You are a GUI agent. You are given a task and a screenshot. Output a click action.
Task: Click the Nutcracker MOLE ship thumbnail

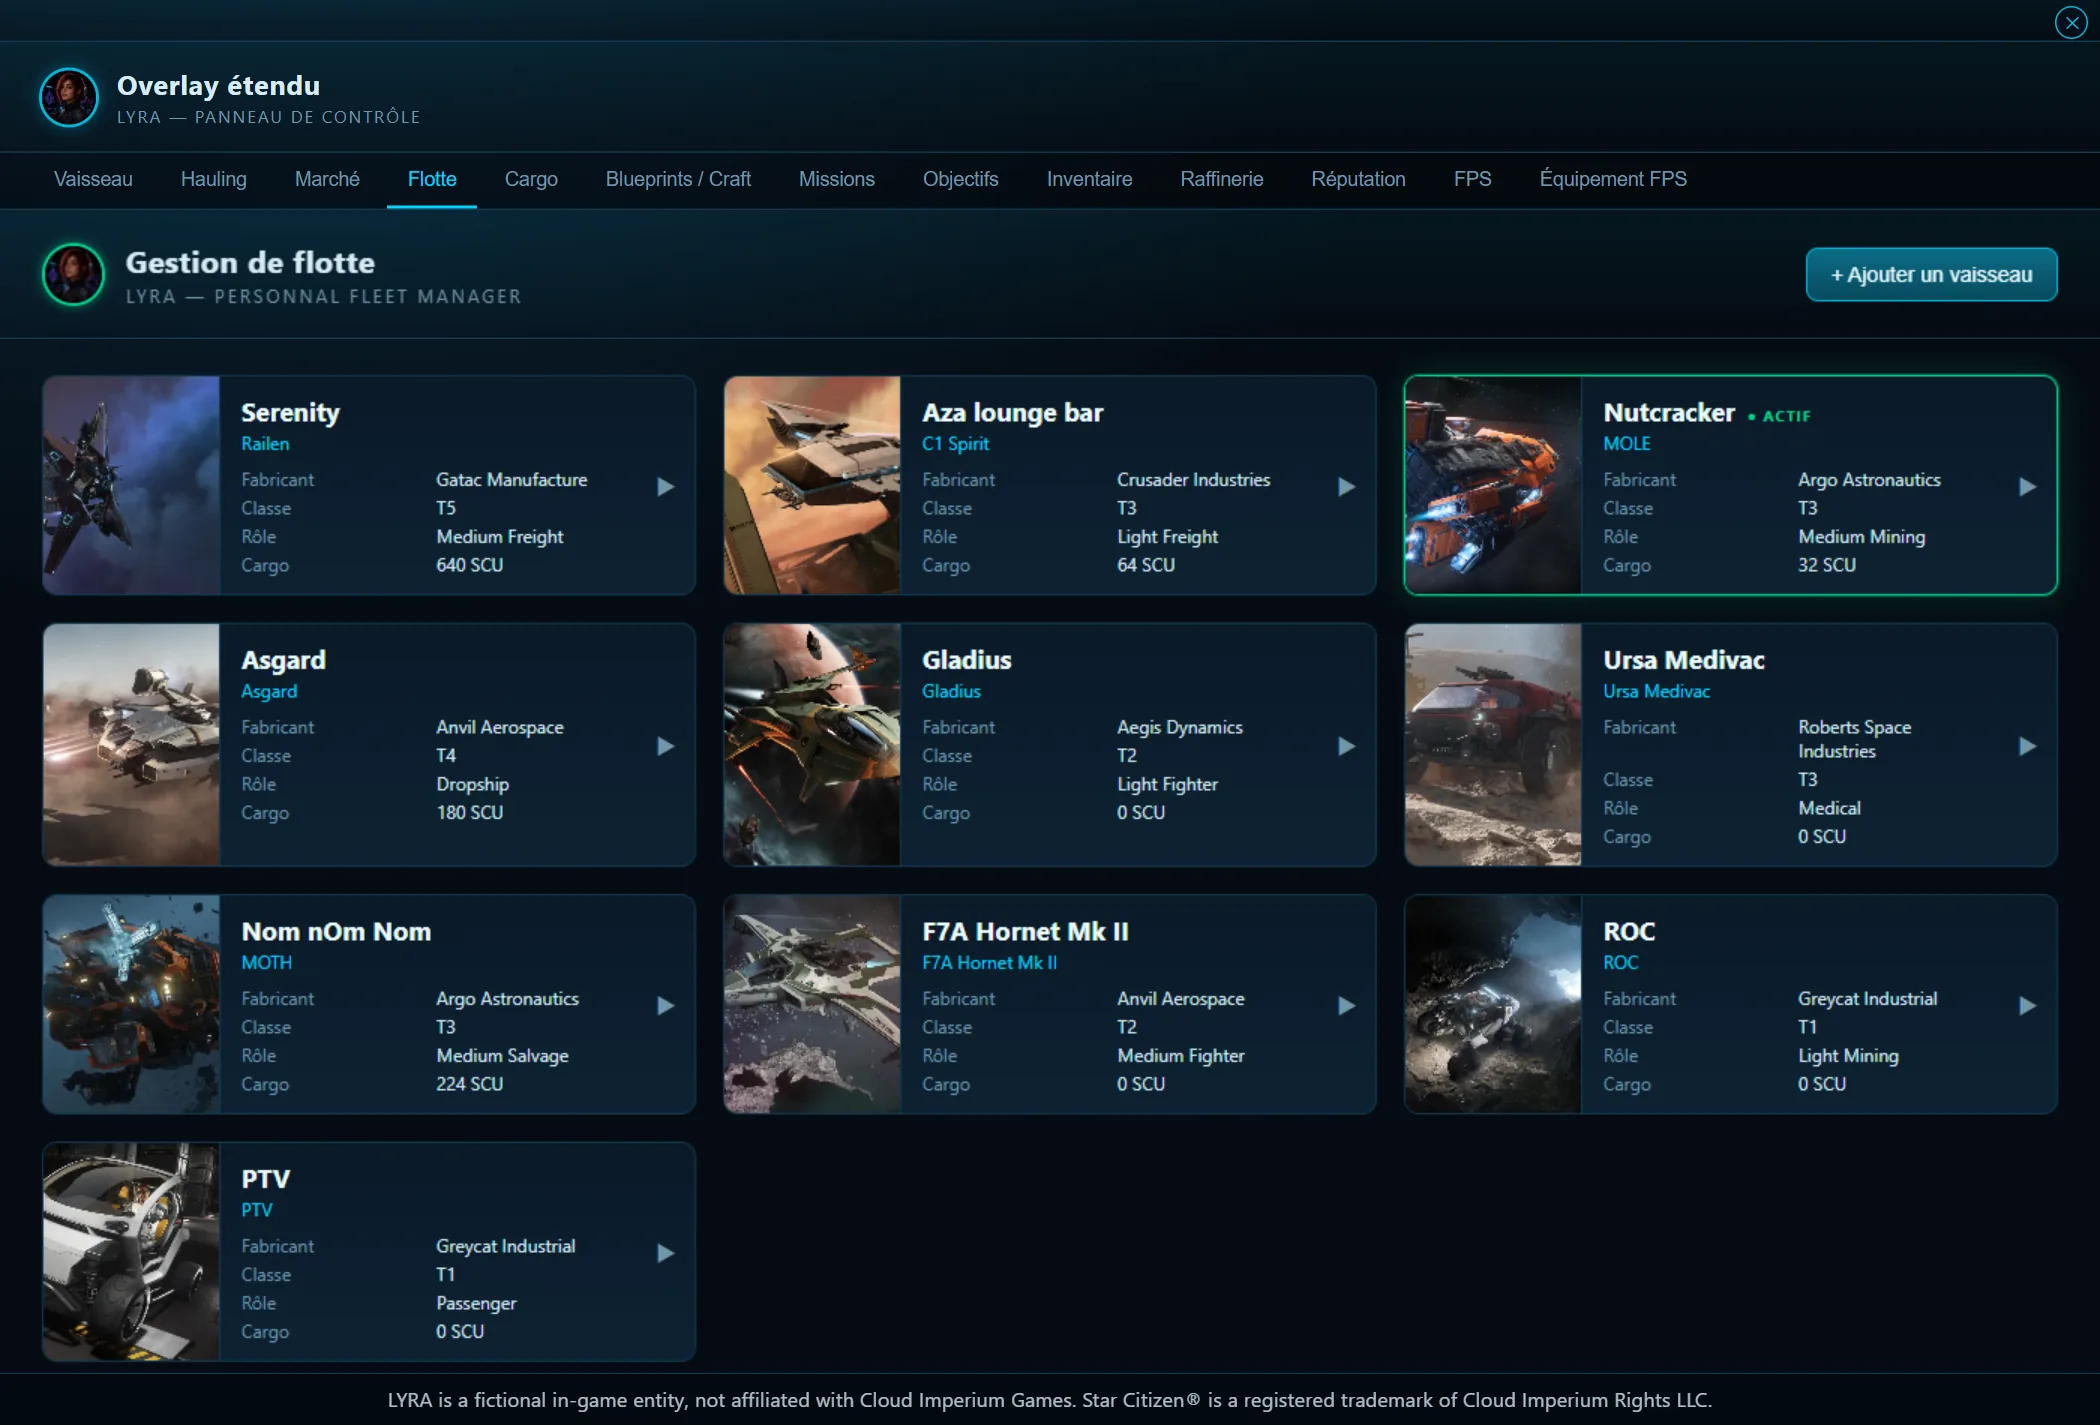1493,485
